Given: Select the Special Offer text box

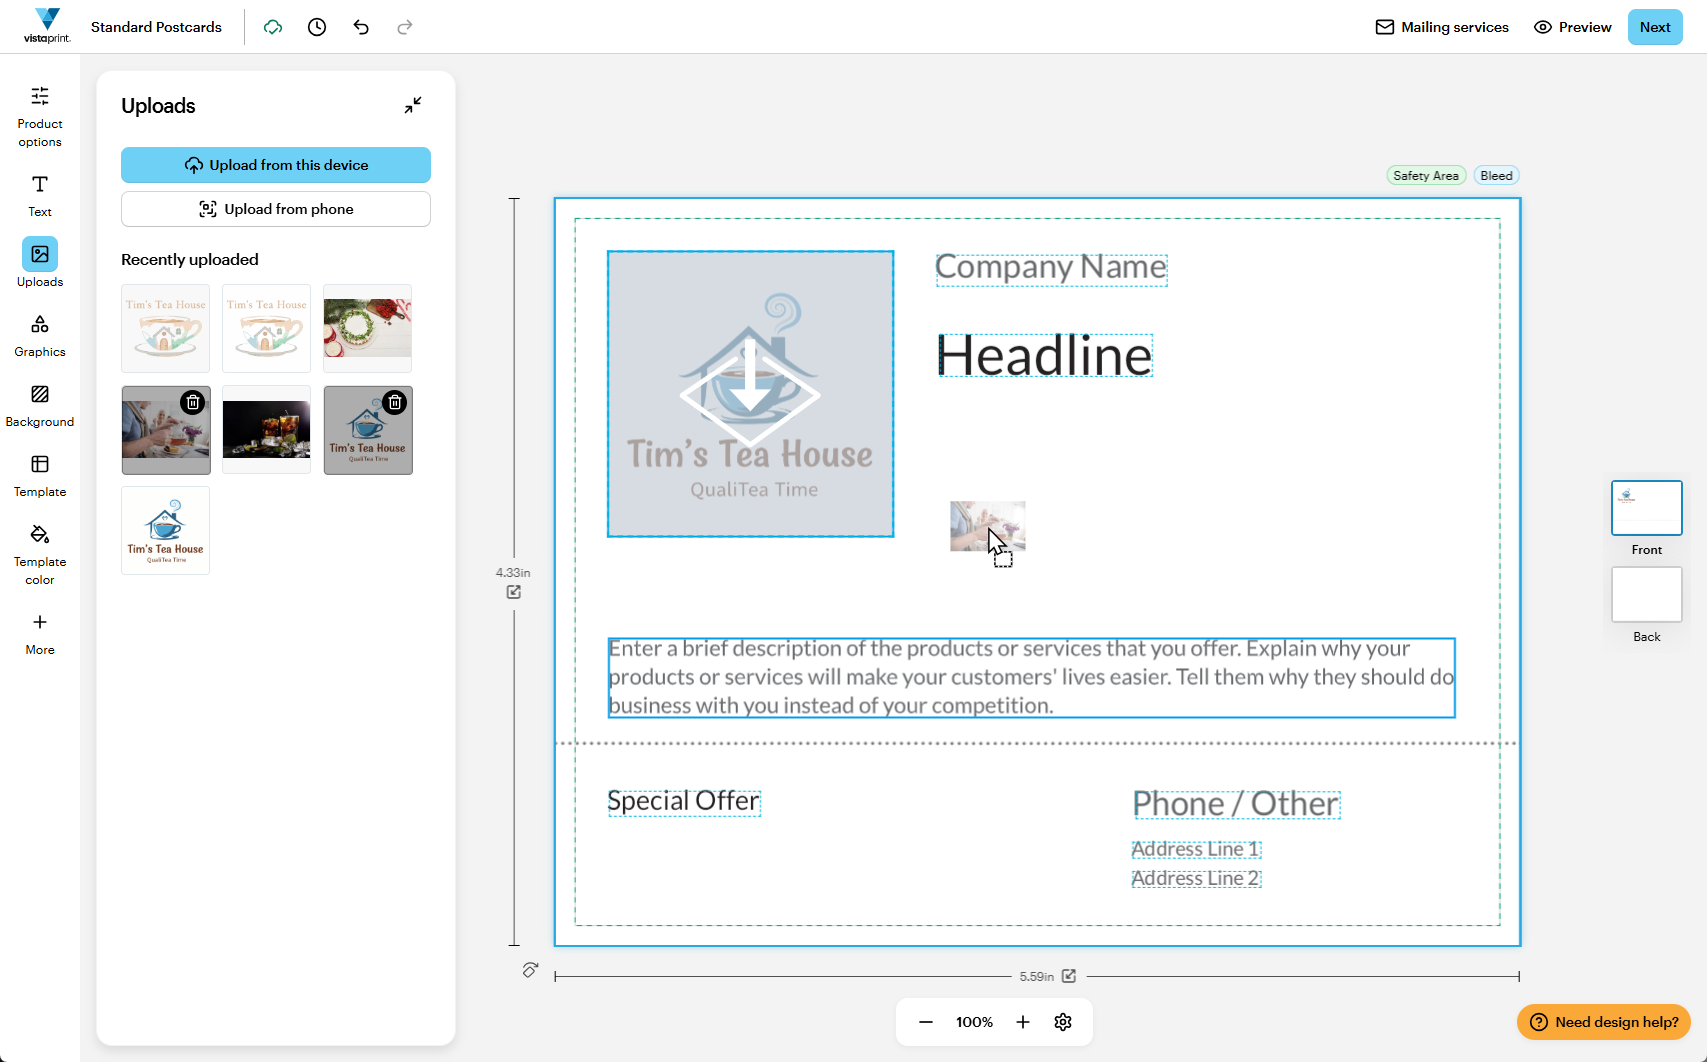Looking at the screenshot, I should pos(684,802).
